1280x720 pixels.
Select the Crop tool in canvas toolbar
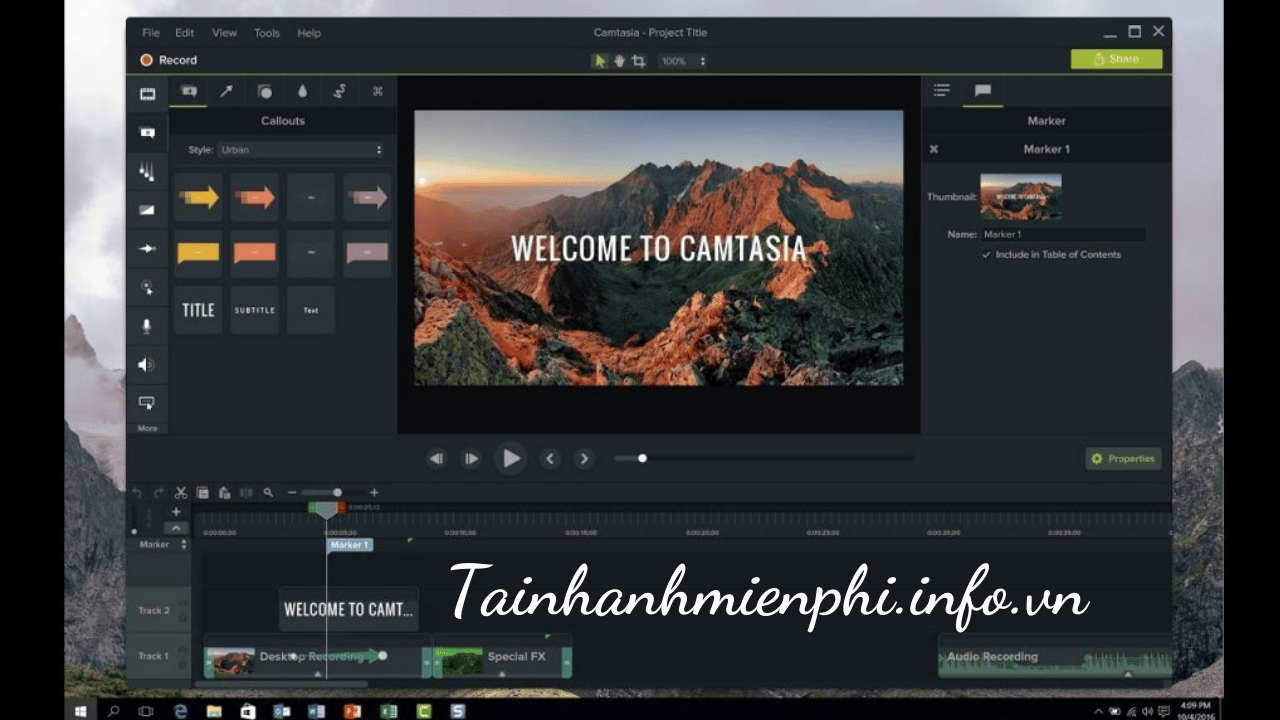[639, 61]
